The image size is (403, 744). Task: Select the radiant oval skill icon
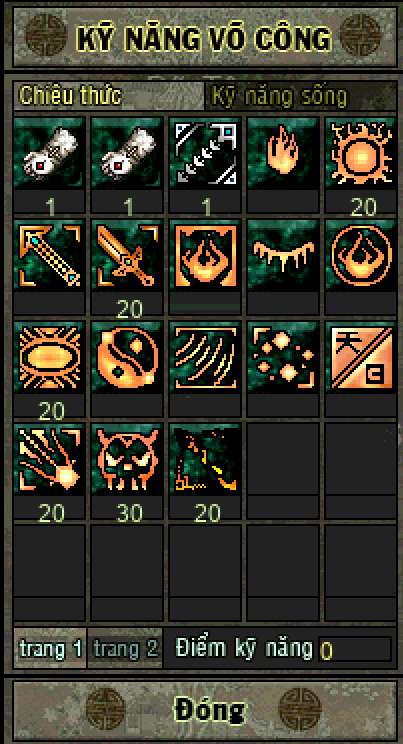pyautogui.click(x=49, y=356)
